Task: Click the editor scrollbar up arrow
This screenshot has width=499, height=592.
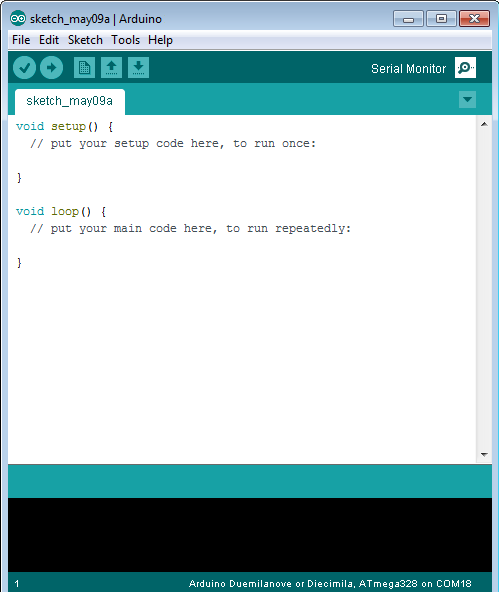Action: click(x=484, y=124)
